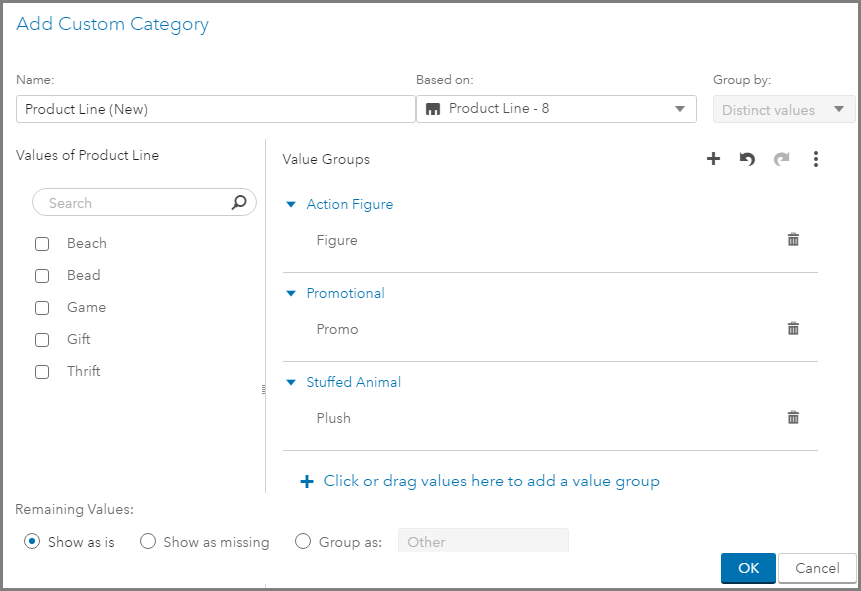861x591 pixels.
Task: Click the plus icon to add value group
Action: pos(713,159)
